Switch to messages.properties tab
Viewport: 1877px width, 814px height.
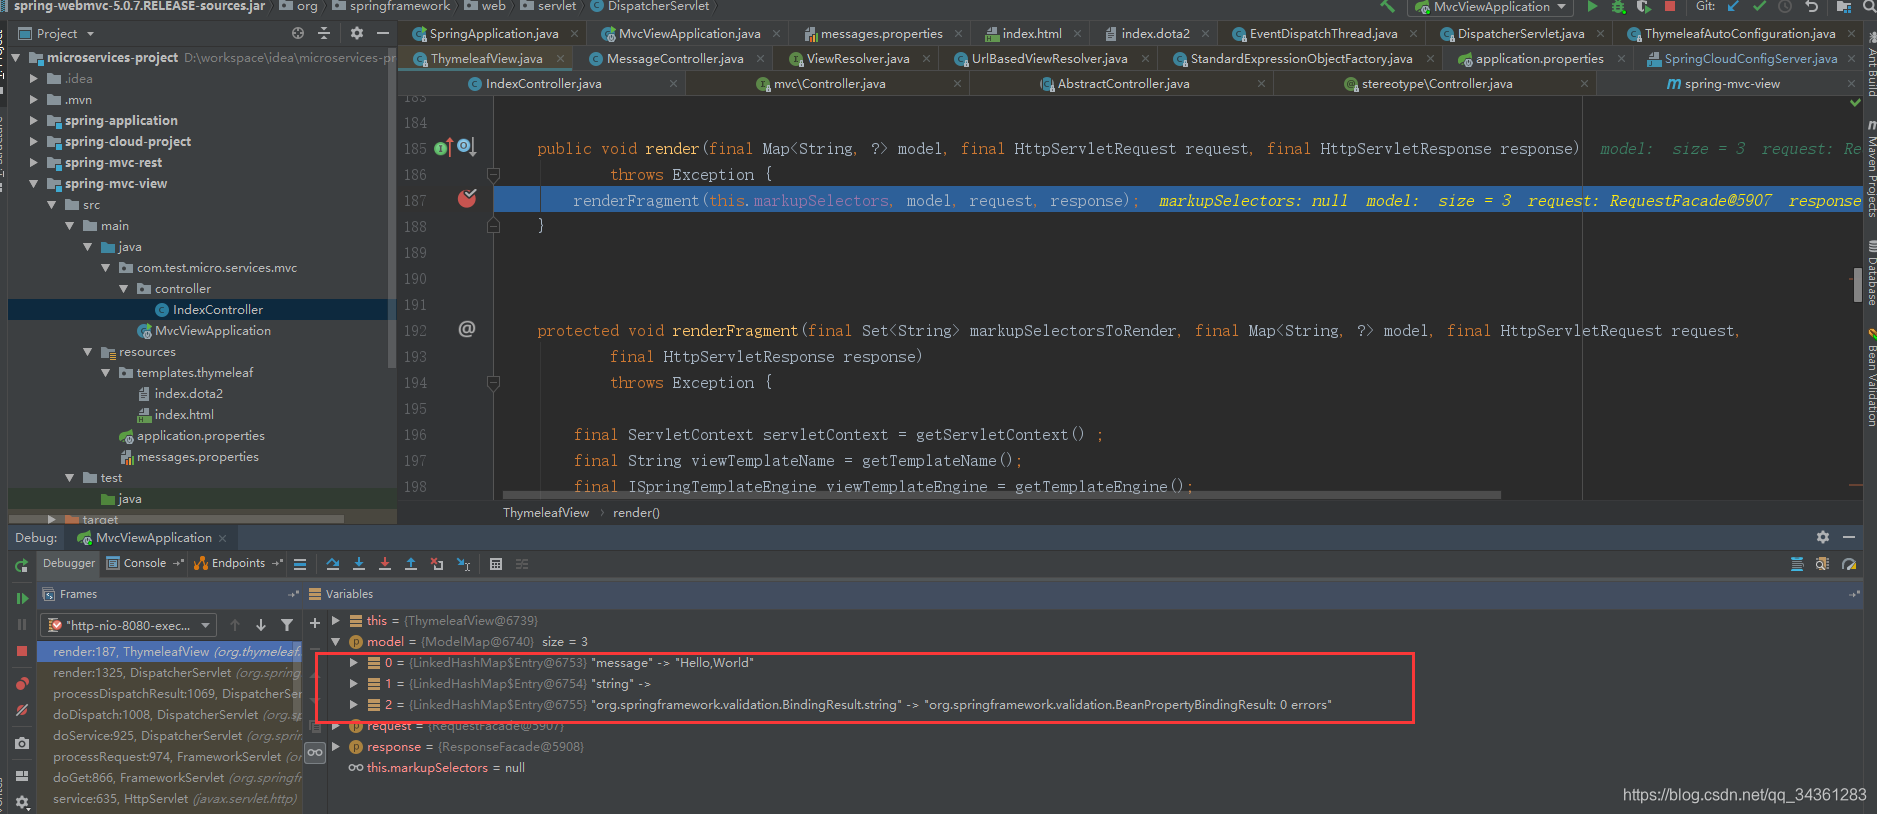pyautogui.click(x=881, y=34)
